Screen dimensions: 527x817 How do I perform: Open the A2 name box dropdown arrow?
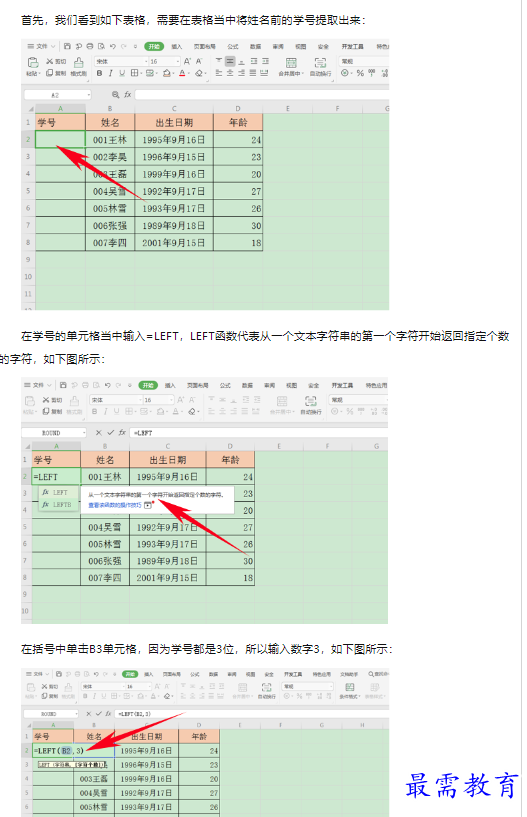coord(89,95)
